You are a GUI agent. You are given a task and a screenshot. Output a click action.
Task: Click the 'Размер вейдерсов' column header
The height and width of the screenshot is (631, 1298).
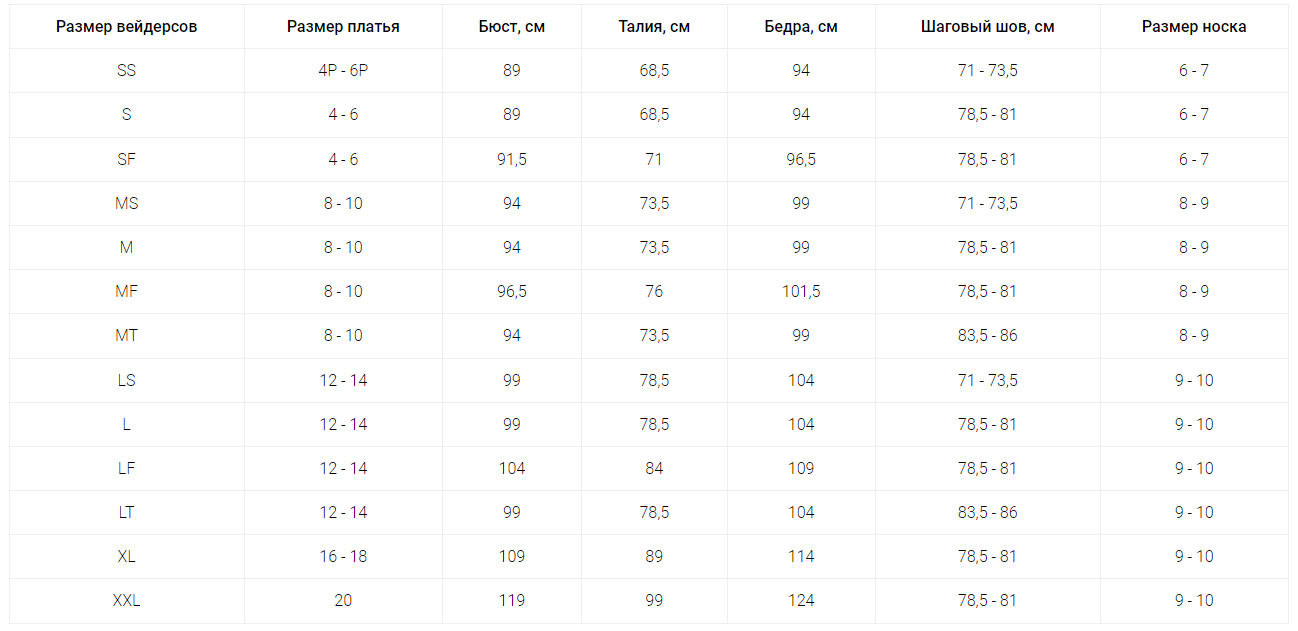point(126,27)
